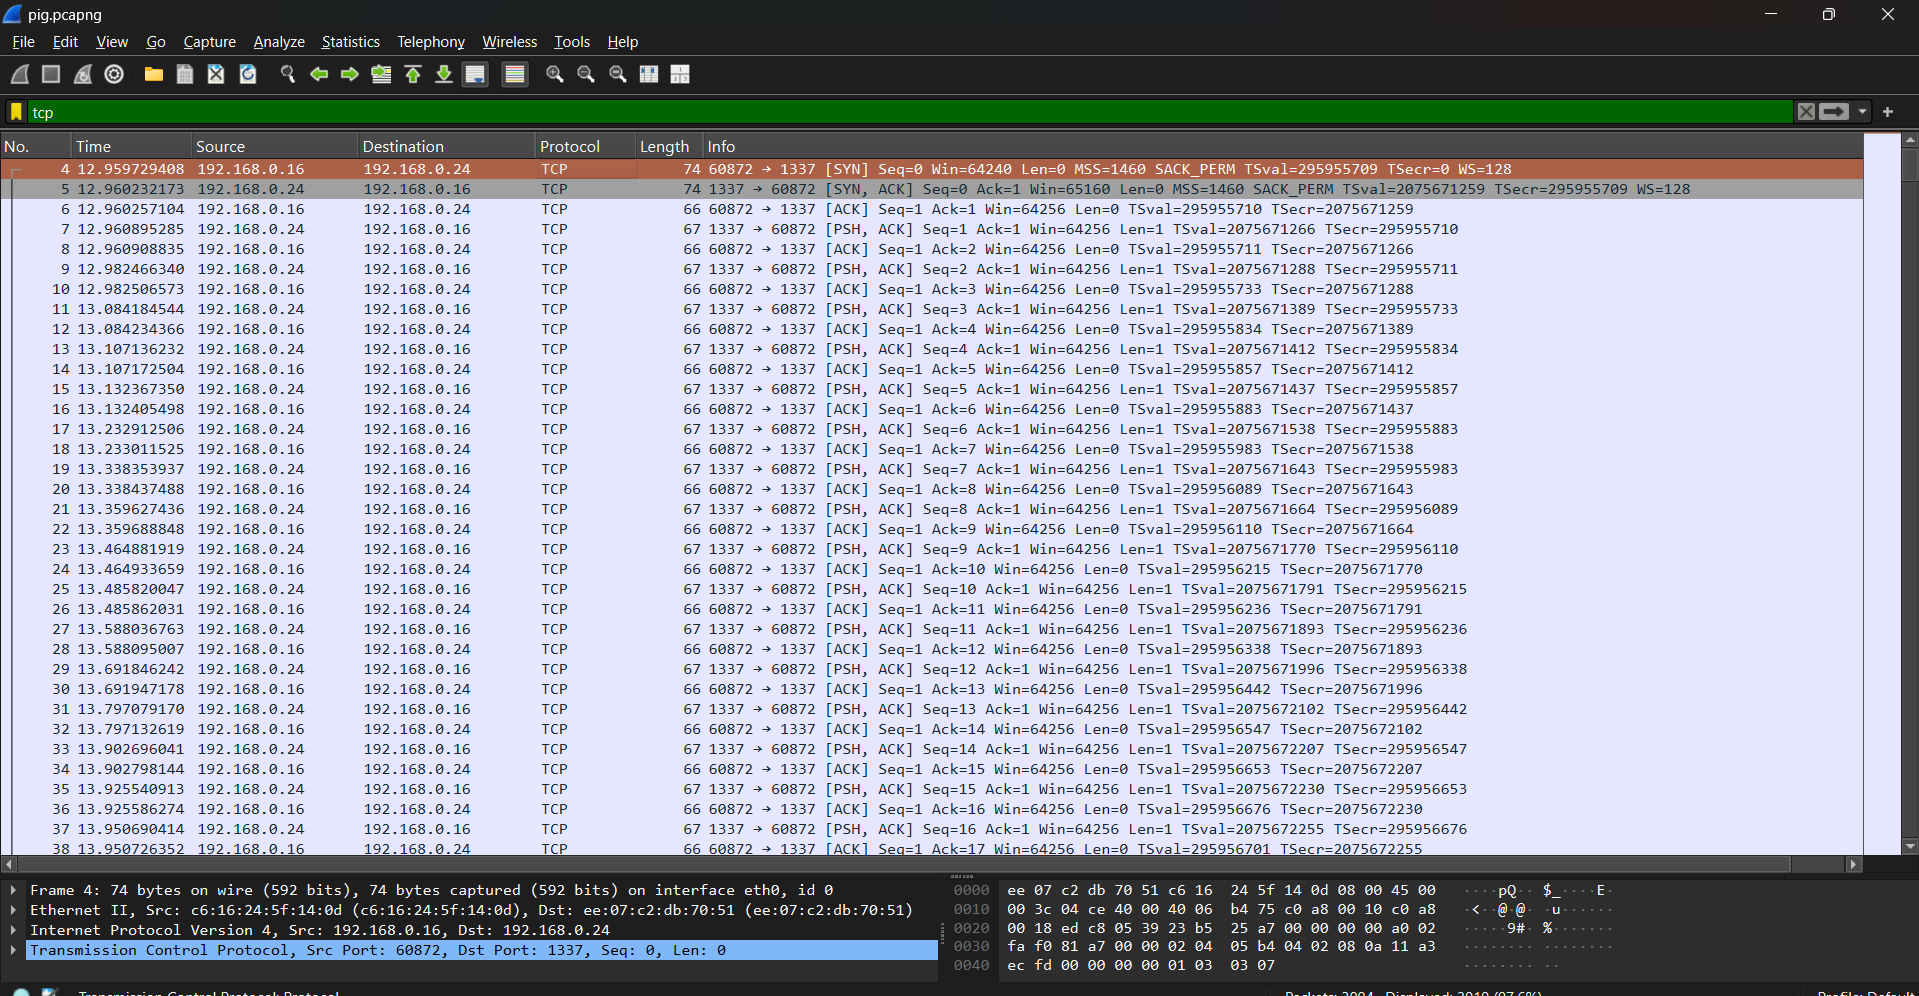Image resolution: width=1919 pixels, height=996 pixels.
Task: Open capture options gear icon
Action: click(x=114, y=74)
